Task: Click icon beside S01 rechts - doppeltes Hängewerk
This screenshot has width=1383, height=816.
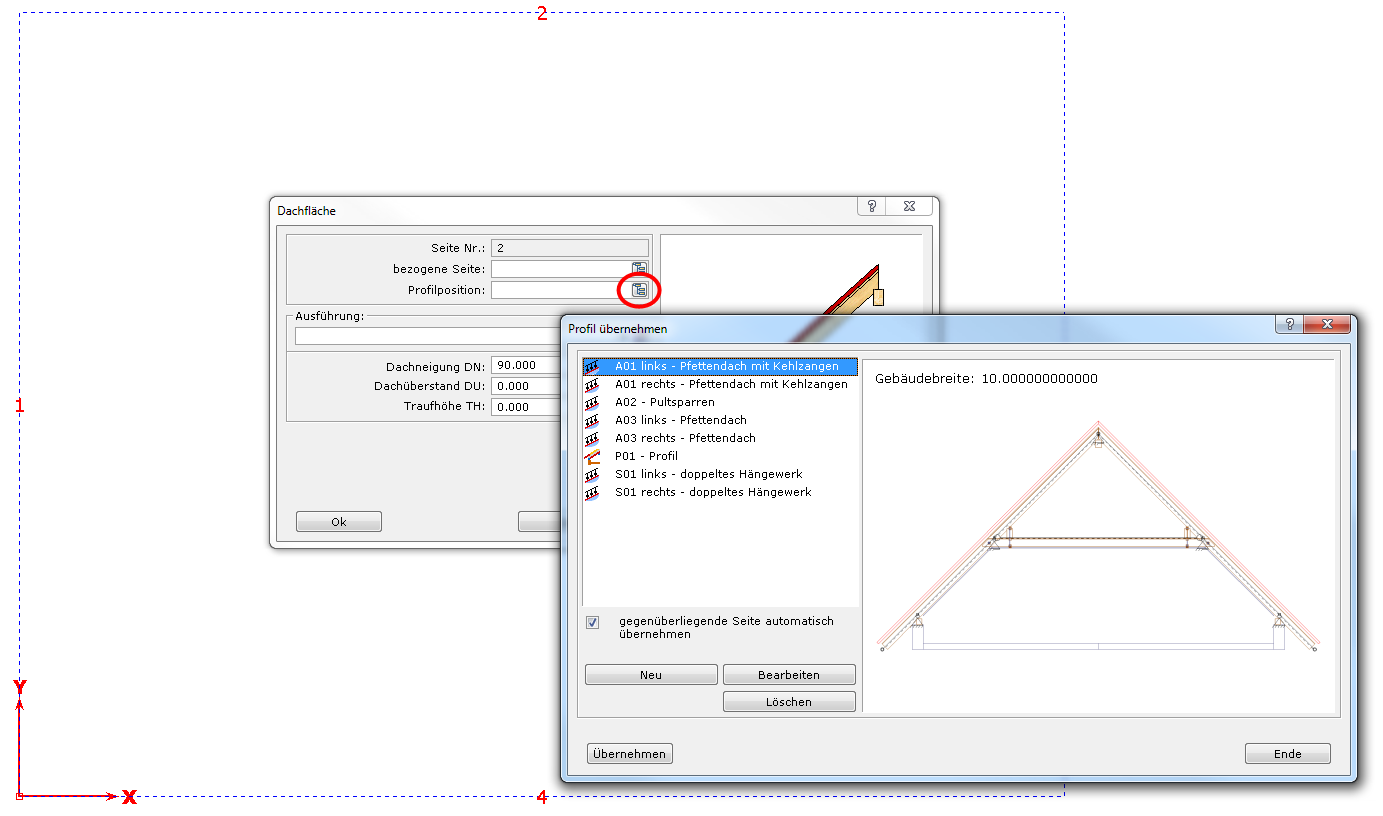Action: coord(592,492)
